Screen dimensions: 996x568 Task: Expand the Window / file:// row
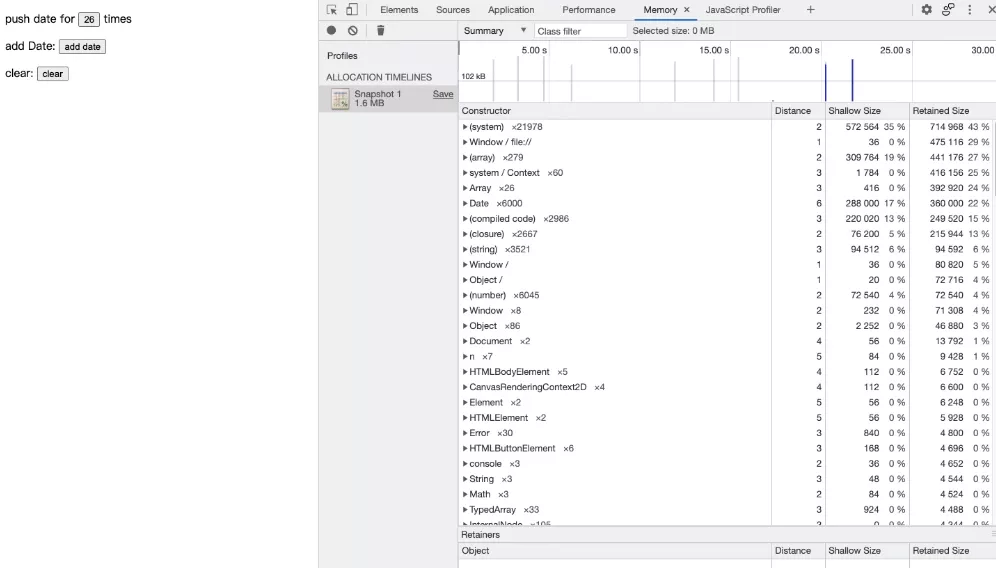click(465, 142)
